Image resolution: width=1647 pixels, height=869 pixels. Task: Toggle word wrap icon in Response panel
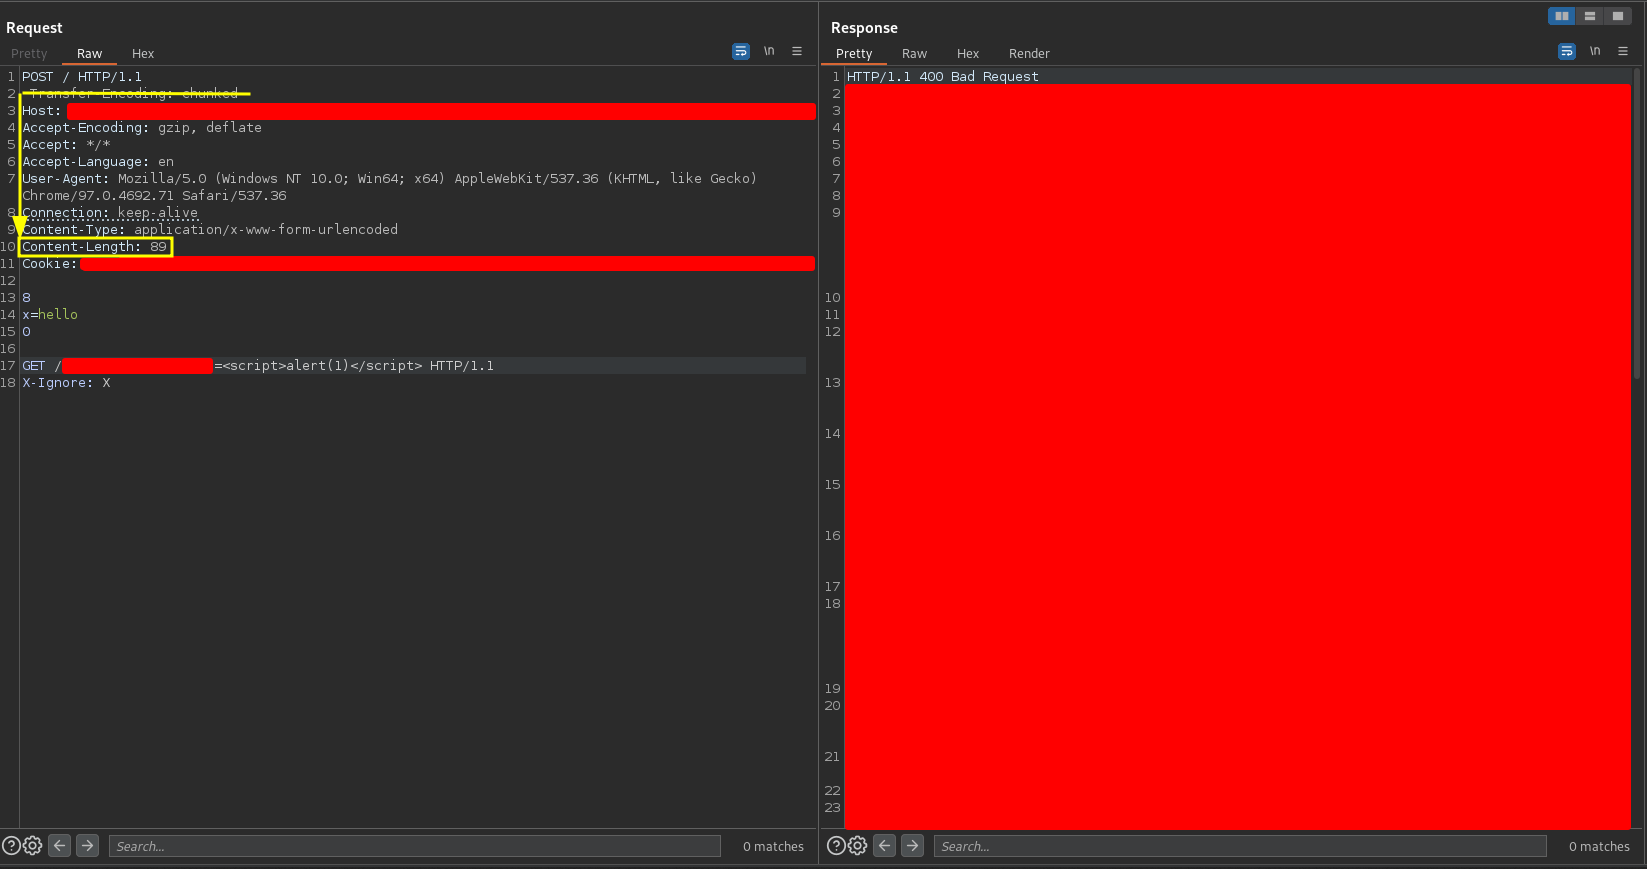click(1567, 51)
